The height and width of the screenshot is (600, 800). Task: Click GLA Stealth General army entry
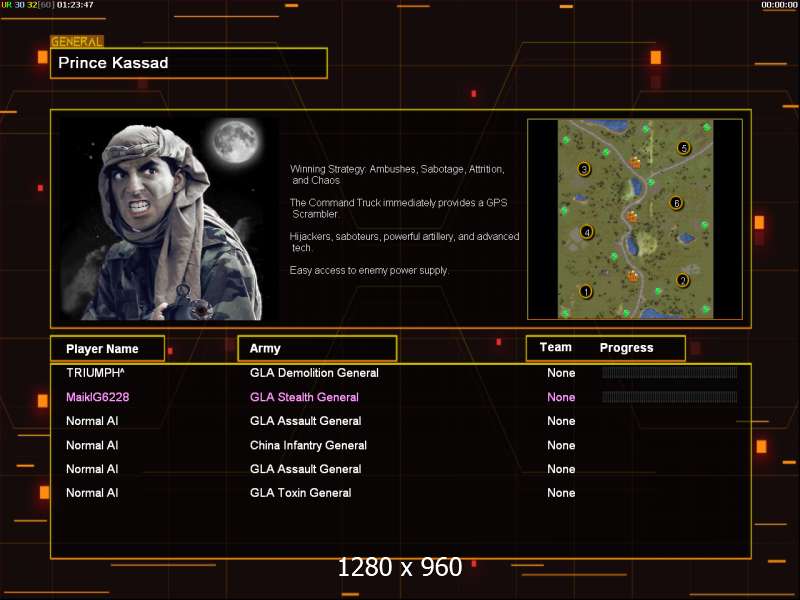(304, 397)
